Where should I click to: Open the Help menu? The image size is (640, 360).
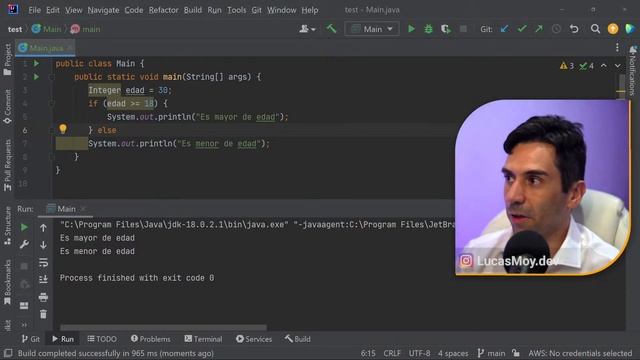coord(310,10)
